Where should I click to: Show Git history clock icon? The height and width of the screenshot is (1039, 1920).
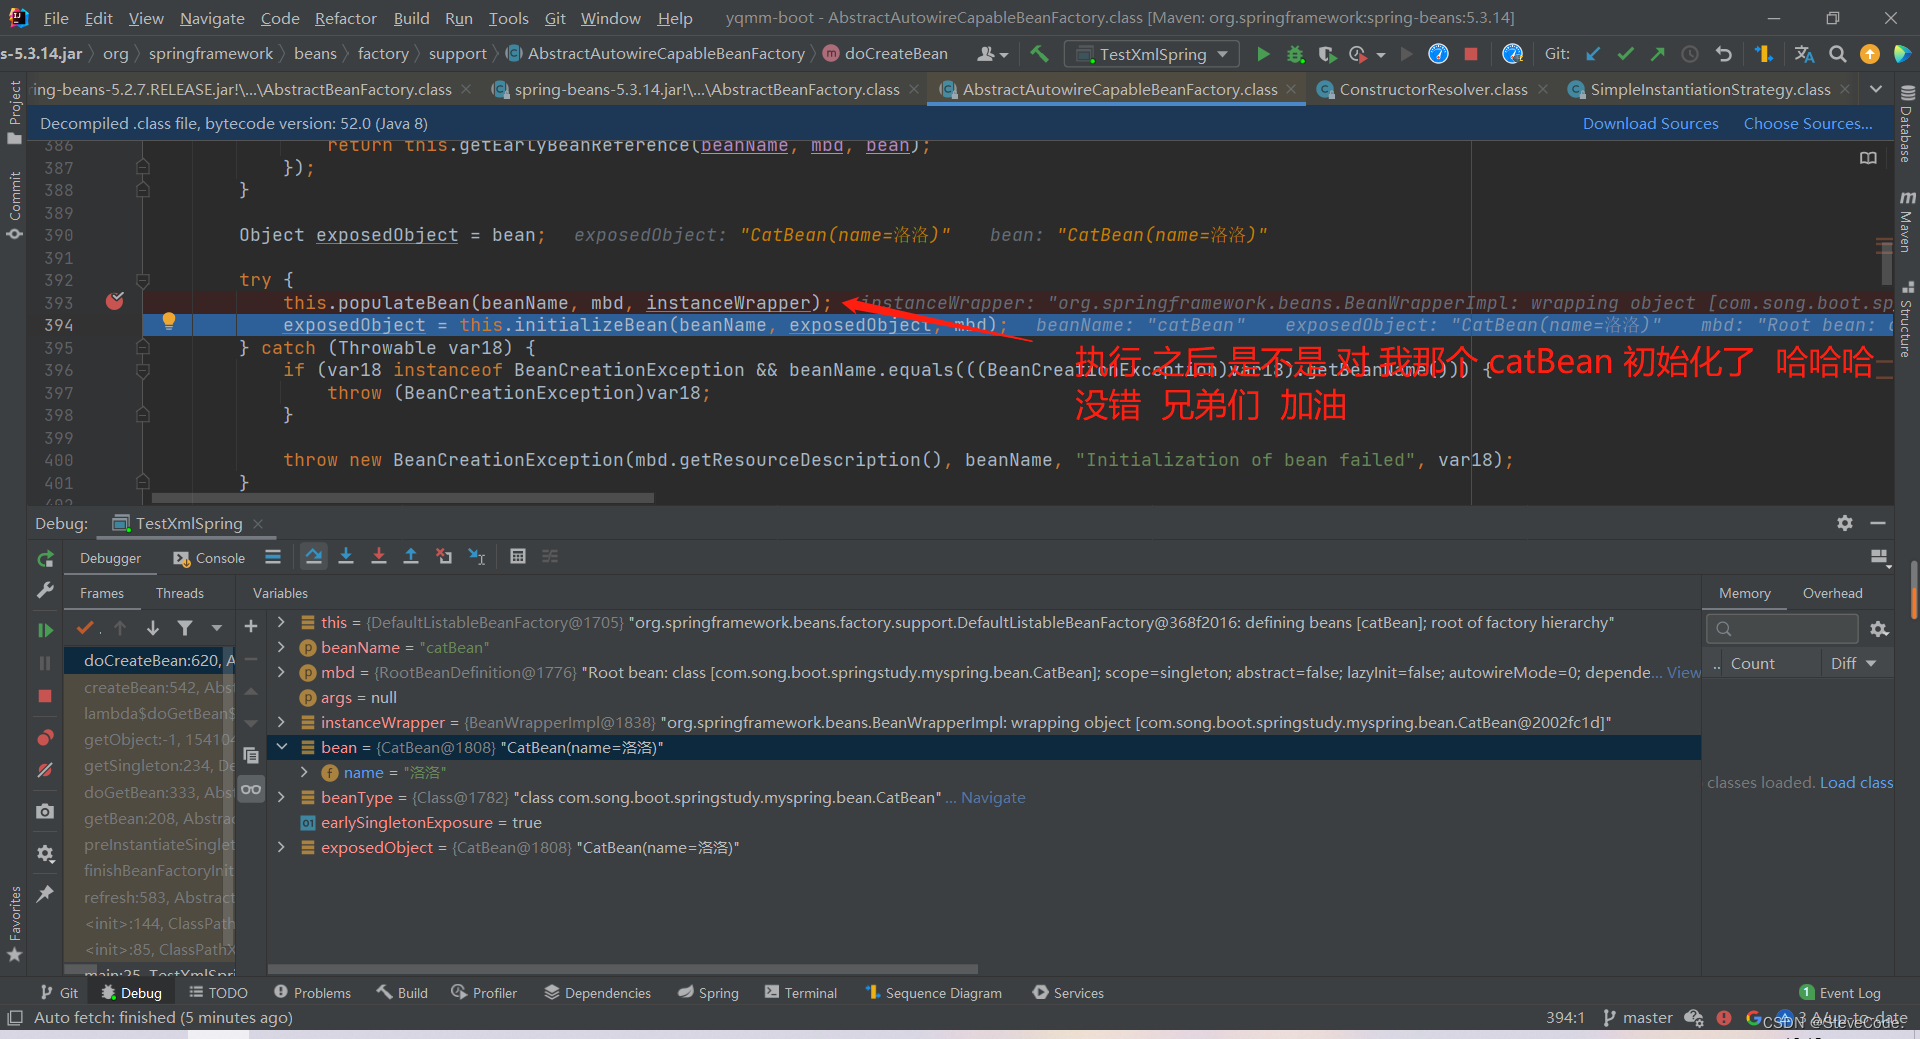pos(1690,54)
